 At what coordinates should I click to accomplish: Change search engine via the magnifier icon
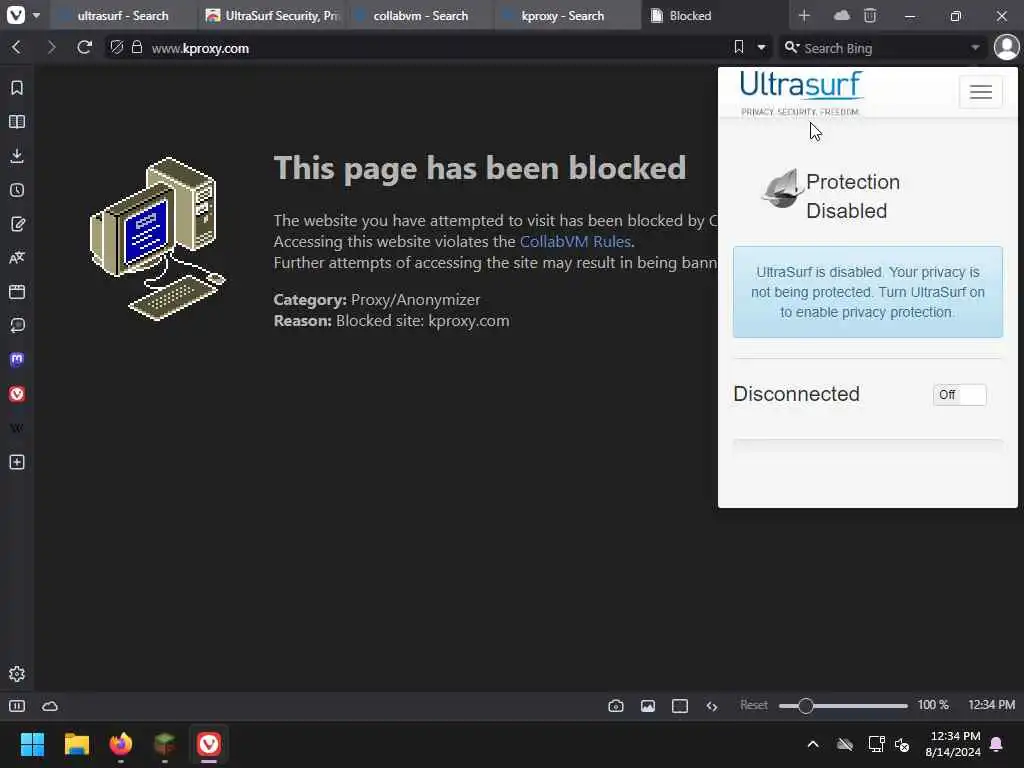(792, 48)
